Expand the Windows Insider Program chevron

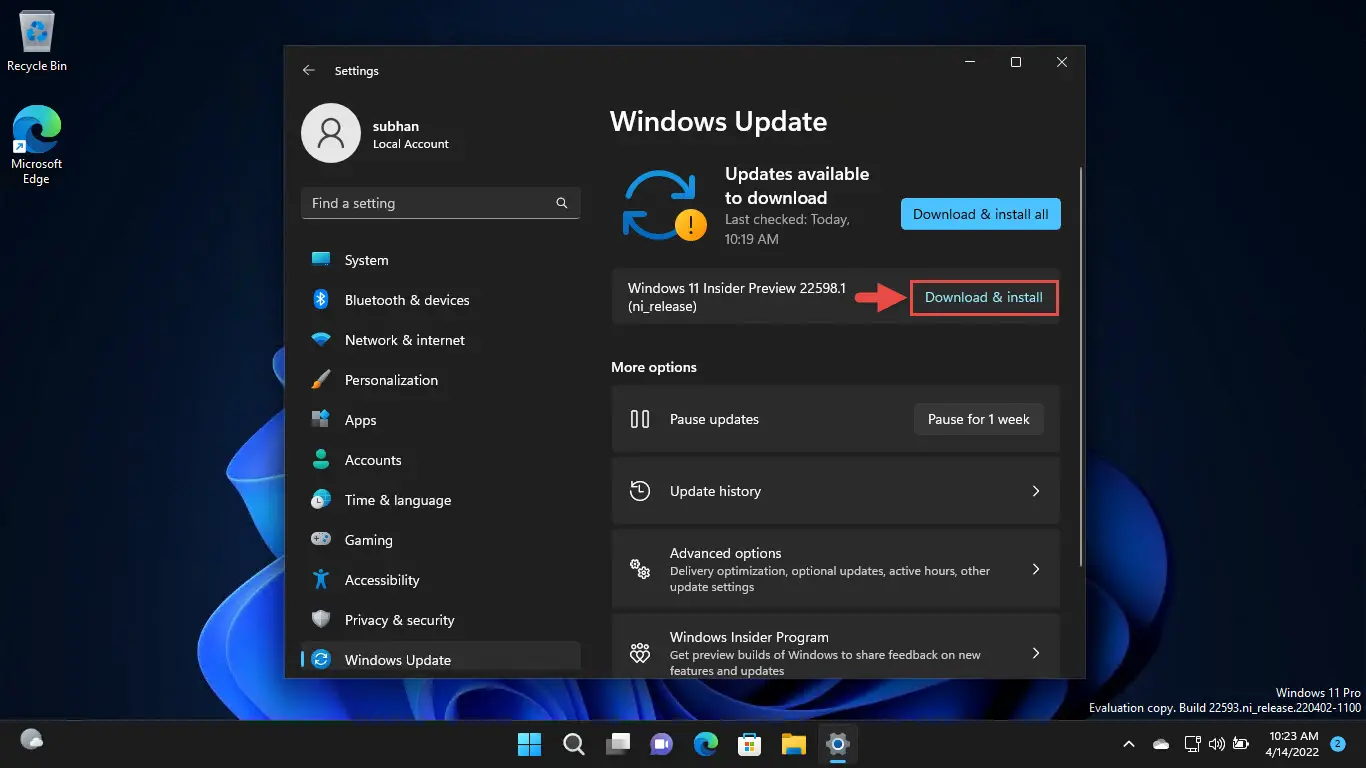point(1036,653)
